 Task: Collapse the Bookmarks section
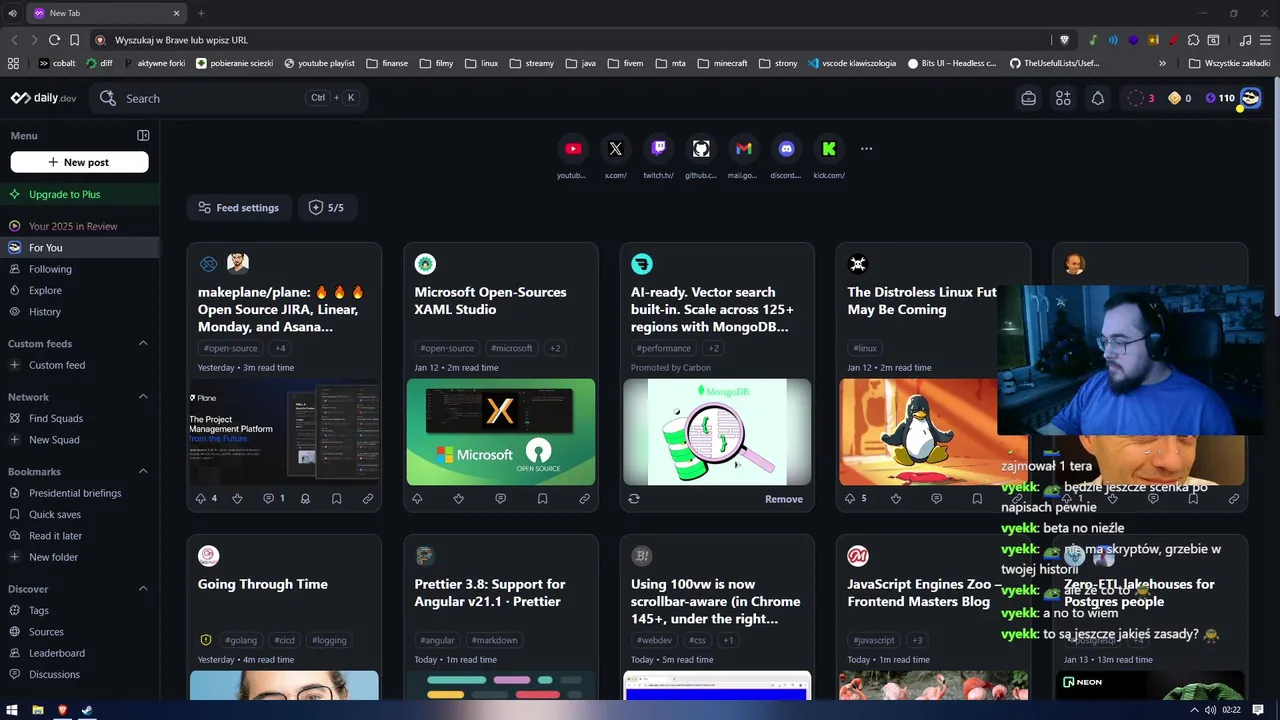pyautogui.click(x=143, y=471)
